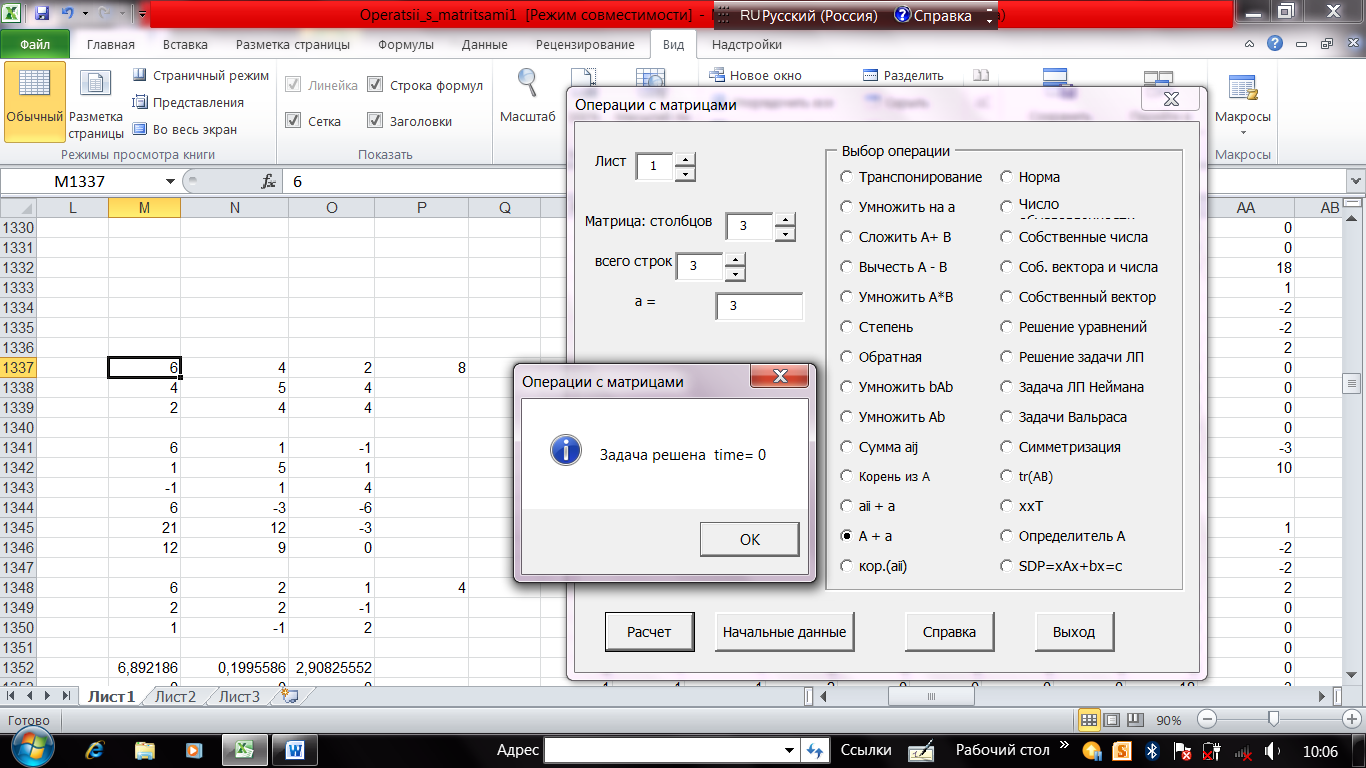This screenshot has height=768, width=1366.
Task: Open the taskbar Адрес dropdown arrow
Action: [x=791, y=750]
